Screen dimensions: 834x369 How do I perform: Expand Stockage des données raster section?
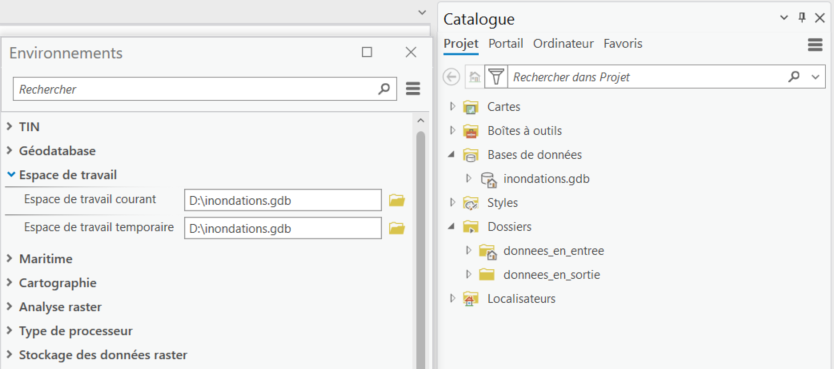point(10,354)
